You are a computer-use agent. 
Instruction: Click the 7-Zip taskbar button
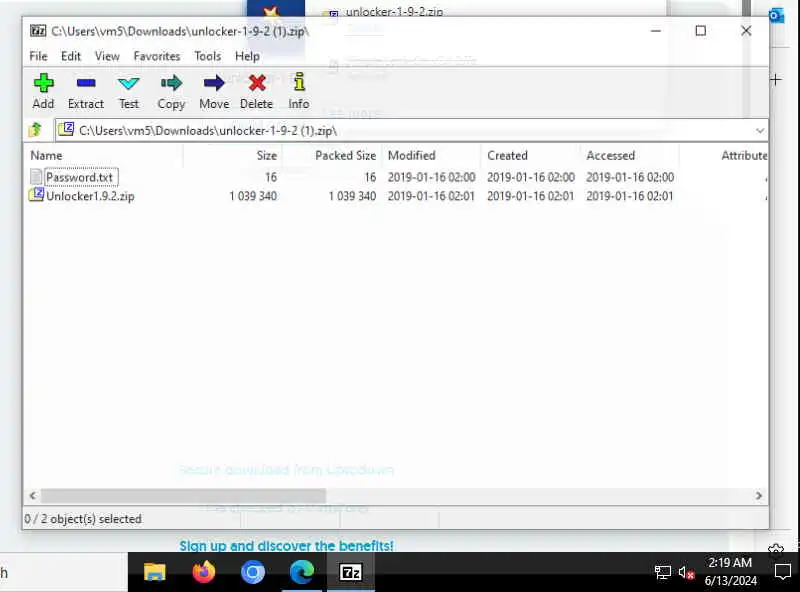351,572
